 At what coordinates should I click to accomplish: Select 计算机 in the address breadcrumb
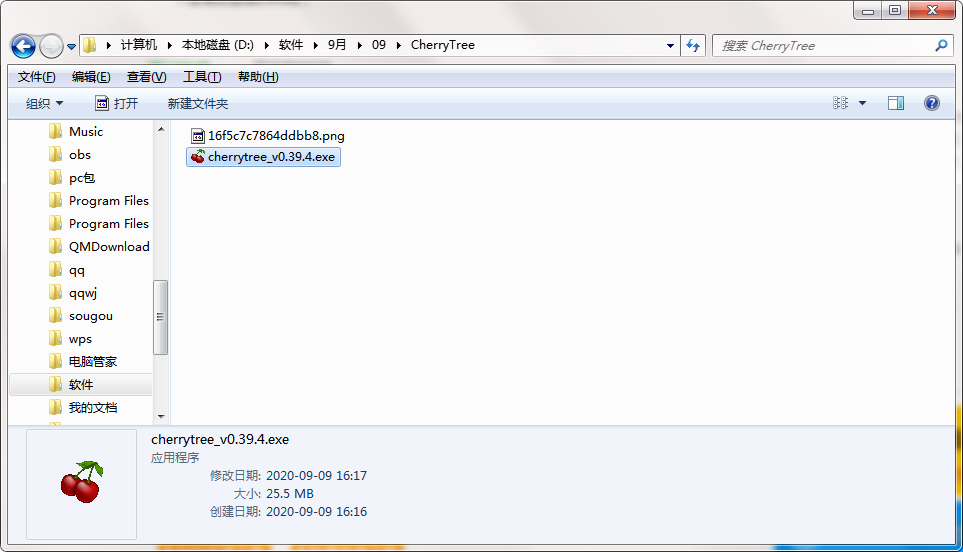tap(139, 45)
